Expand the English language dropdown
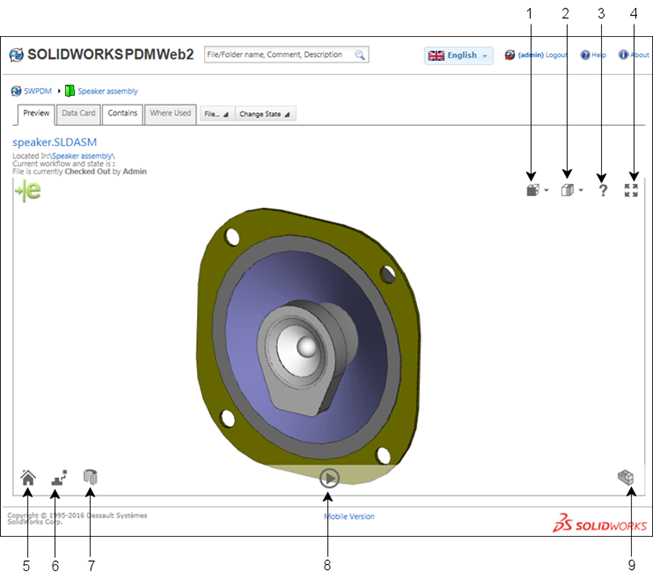The height and width of the screenshot is (572, 653). pyautogui.click(x=459, y=56)
